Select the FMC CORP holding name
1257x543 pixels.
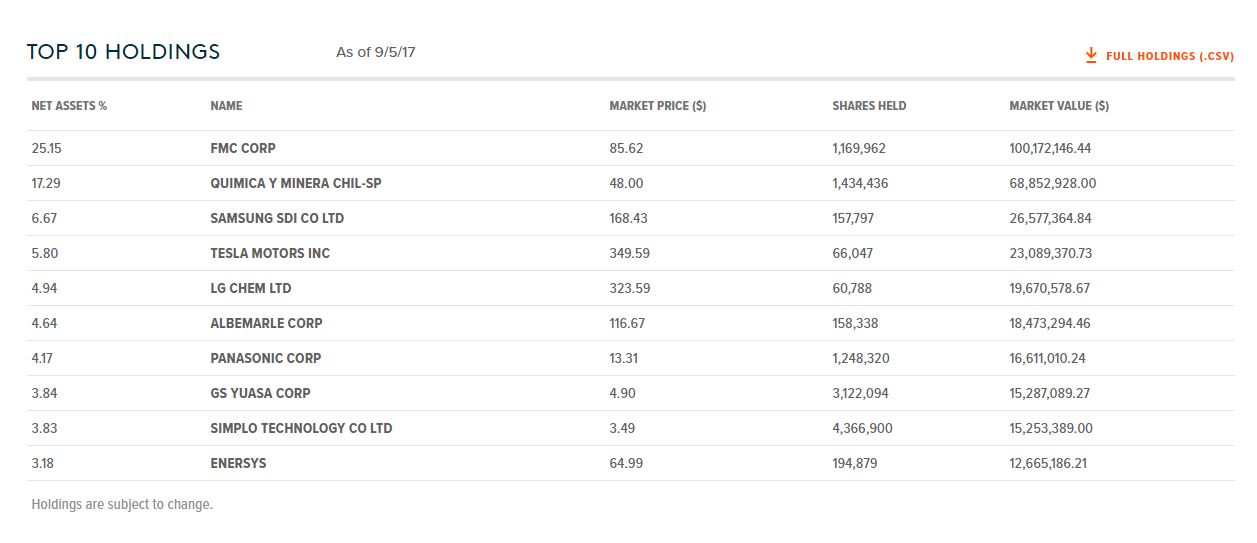click(243, 148)
